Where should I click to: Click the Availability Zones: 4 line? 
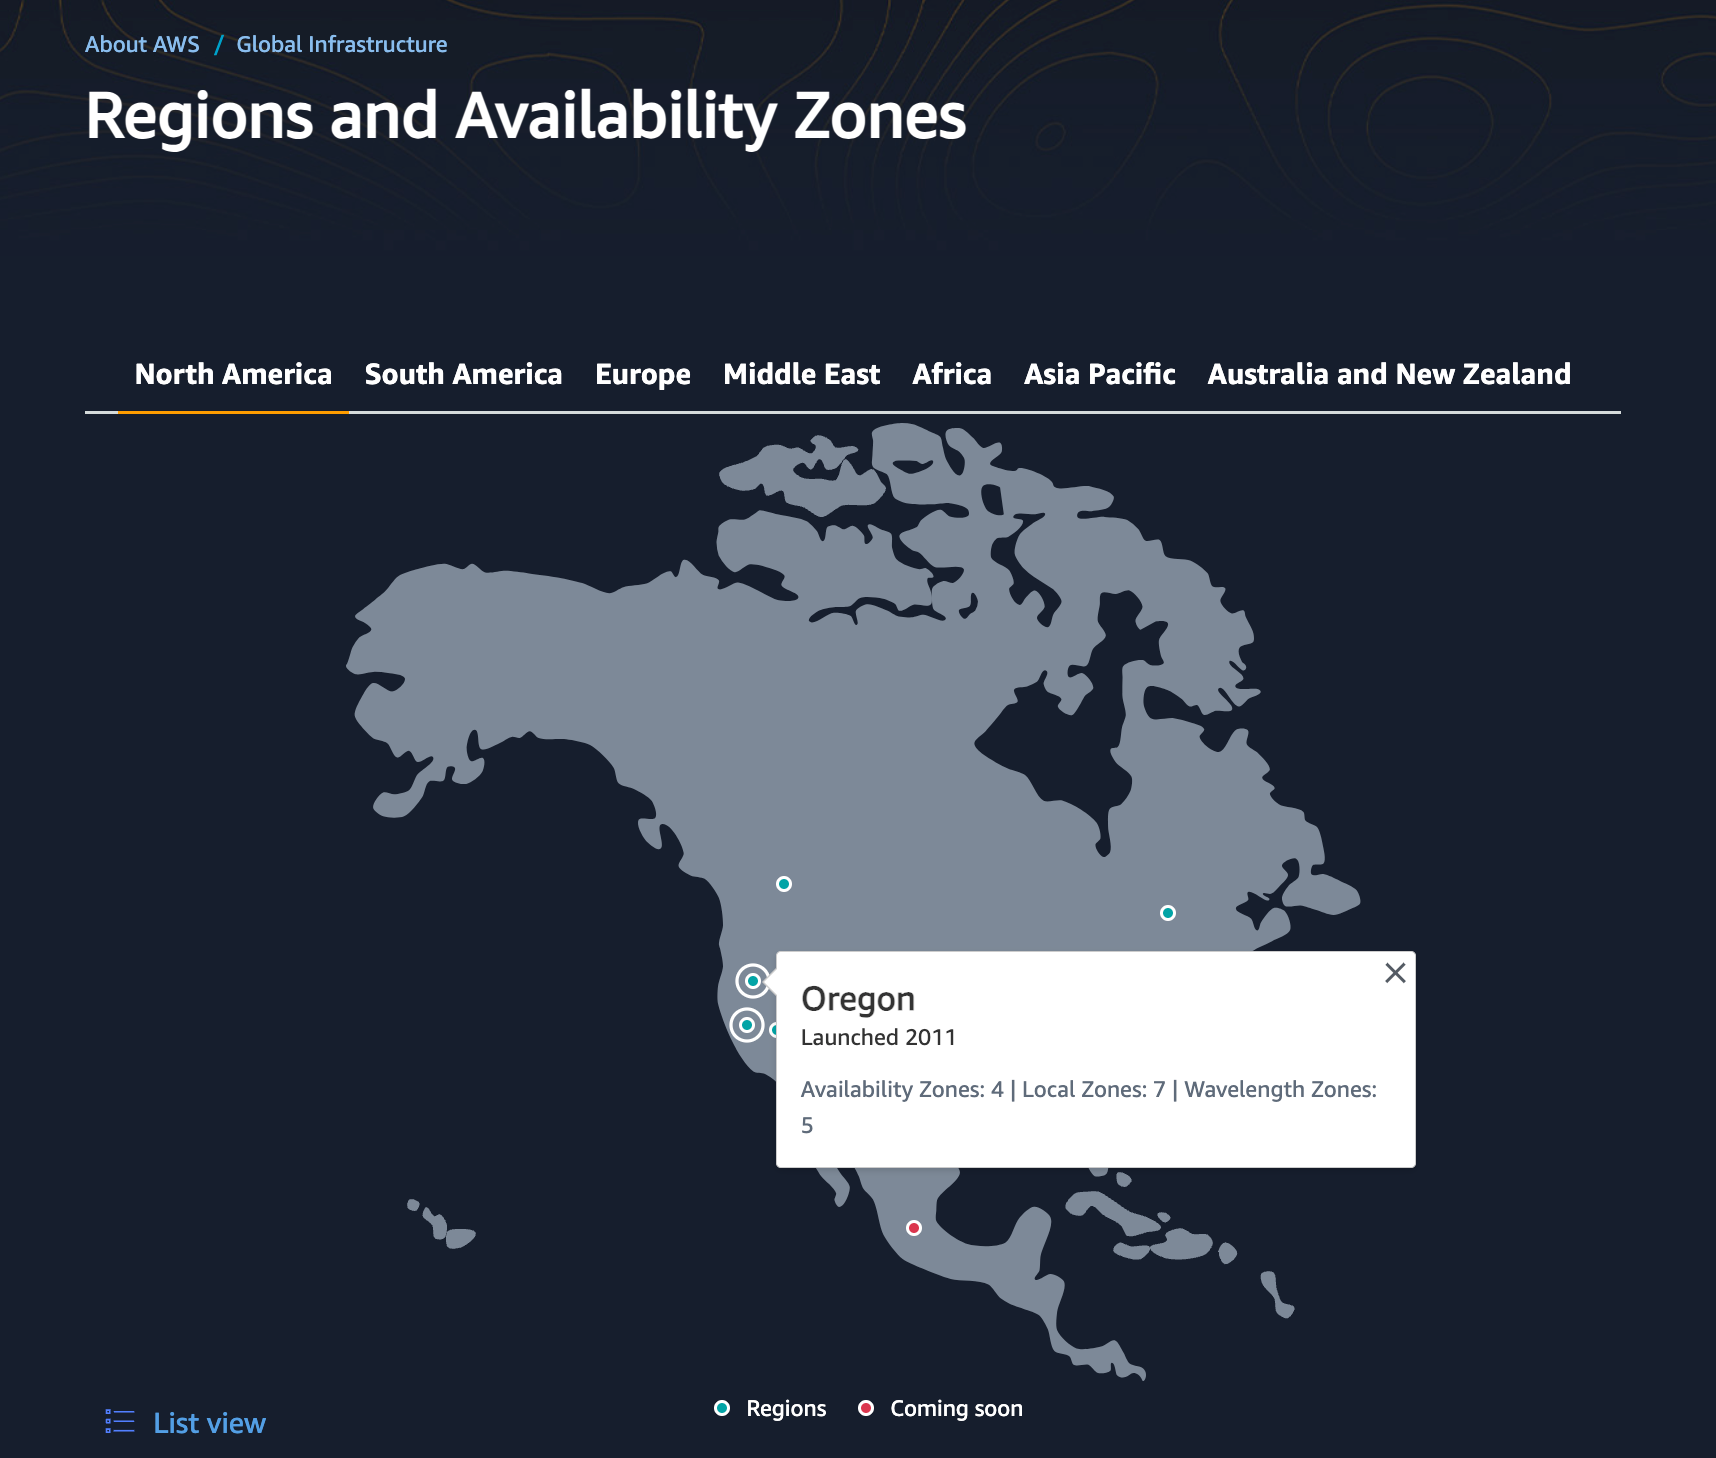pyautogui.click(x=1089, y=1107)
